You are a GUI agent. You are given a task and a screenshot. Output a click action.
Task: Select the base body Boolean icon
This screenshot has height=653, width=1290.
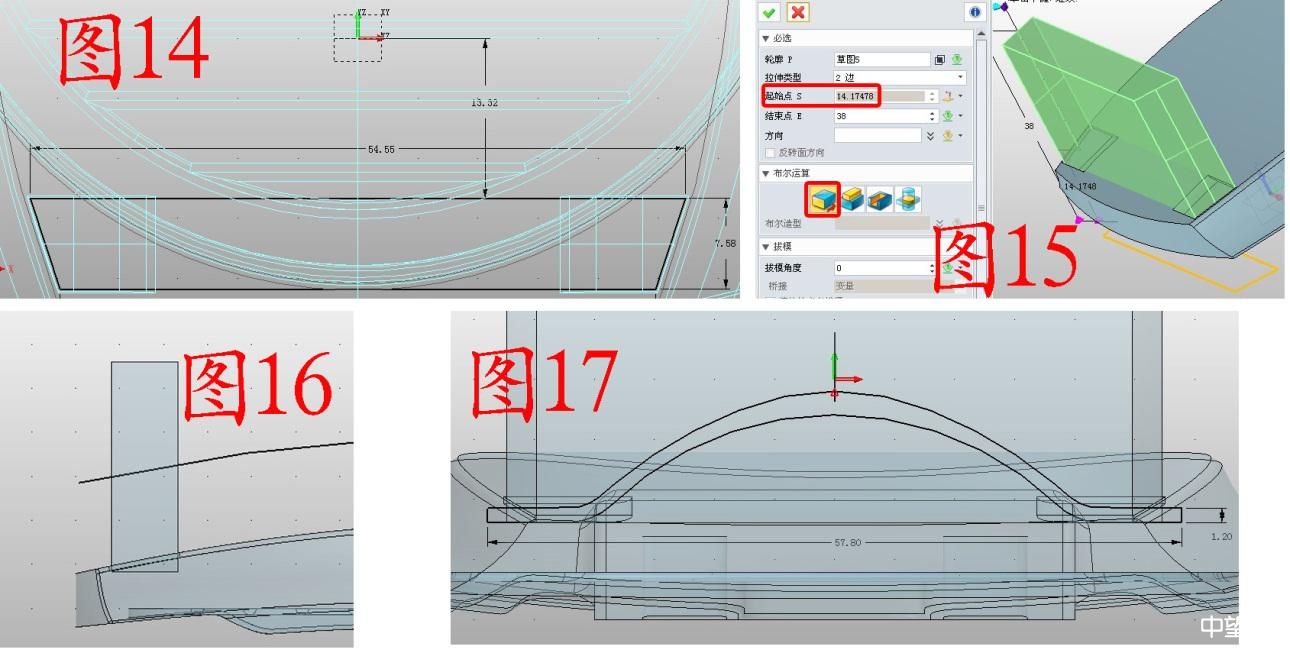point(825,199)
